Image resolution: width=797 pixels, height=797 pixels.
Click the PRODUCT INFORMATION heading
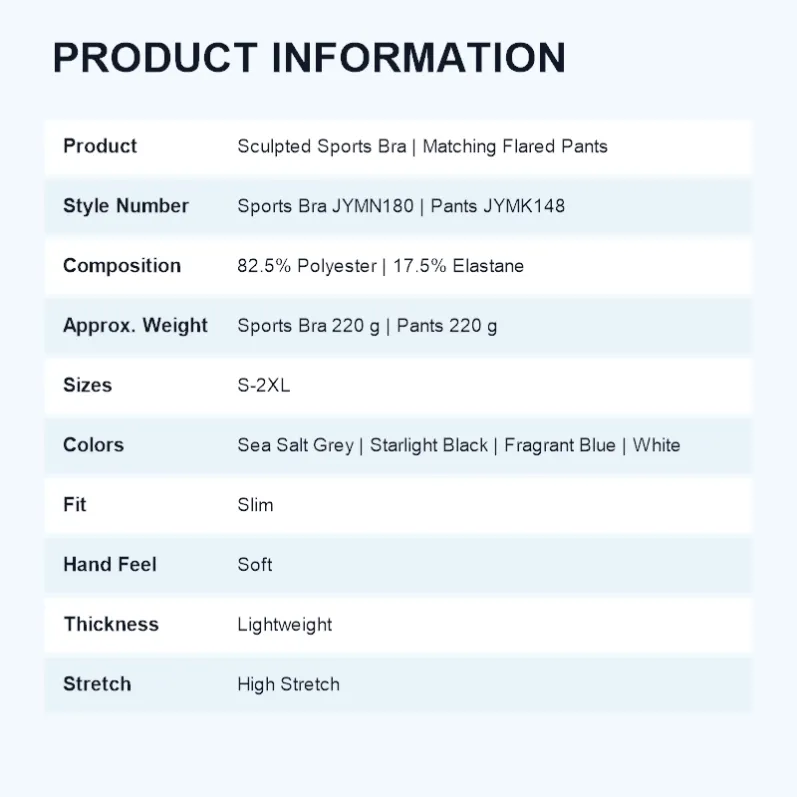(x=309, y=57)
